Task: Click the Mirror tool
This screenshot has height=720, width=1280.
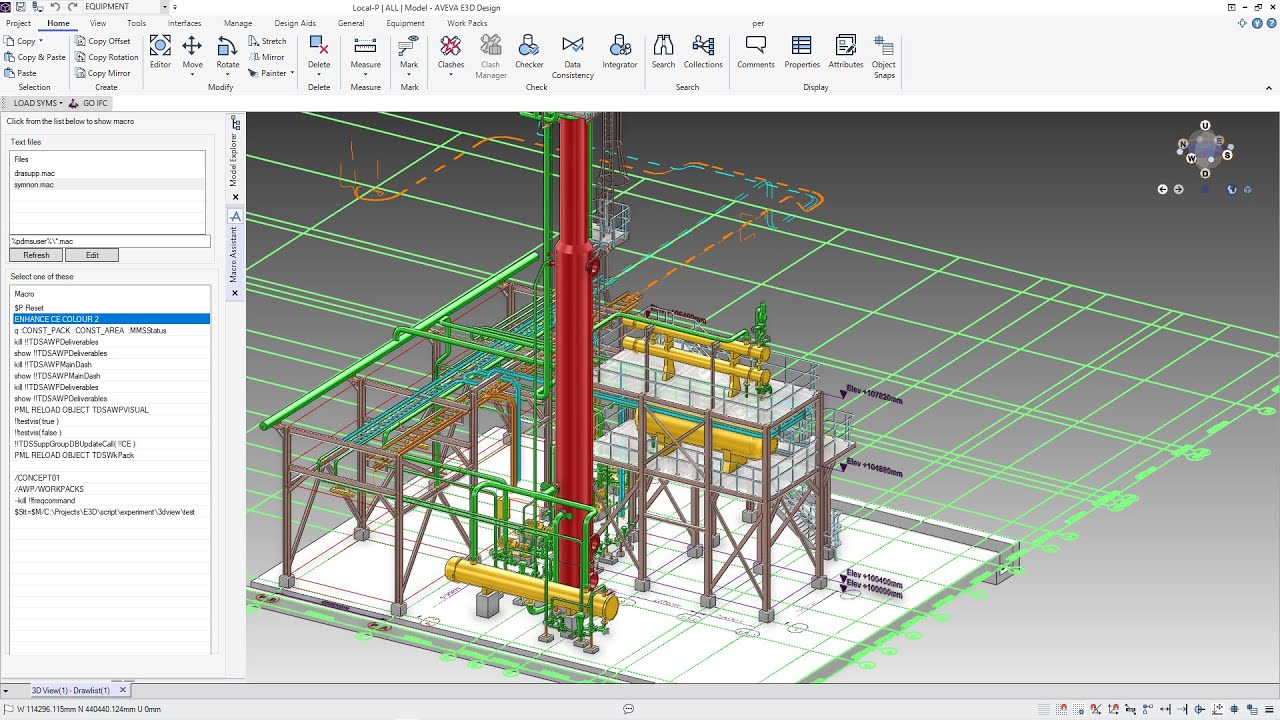Action: (266, 57)
